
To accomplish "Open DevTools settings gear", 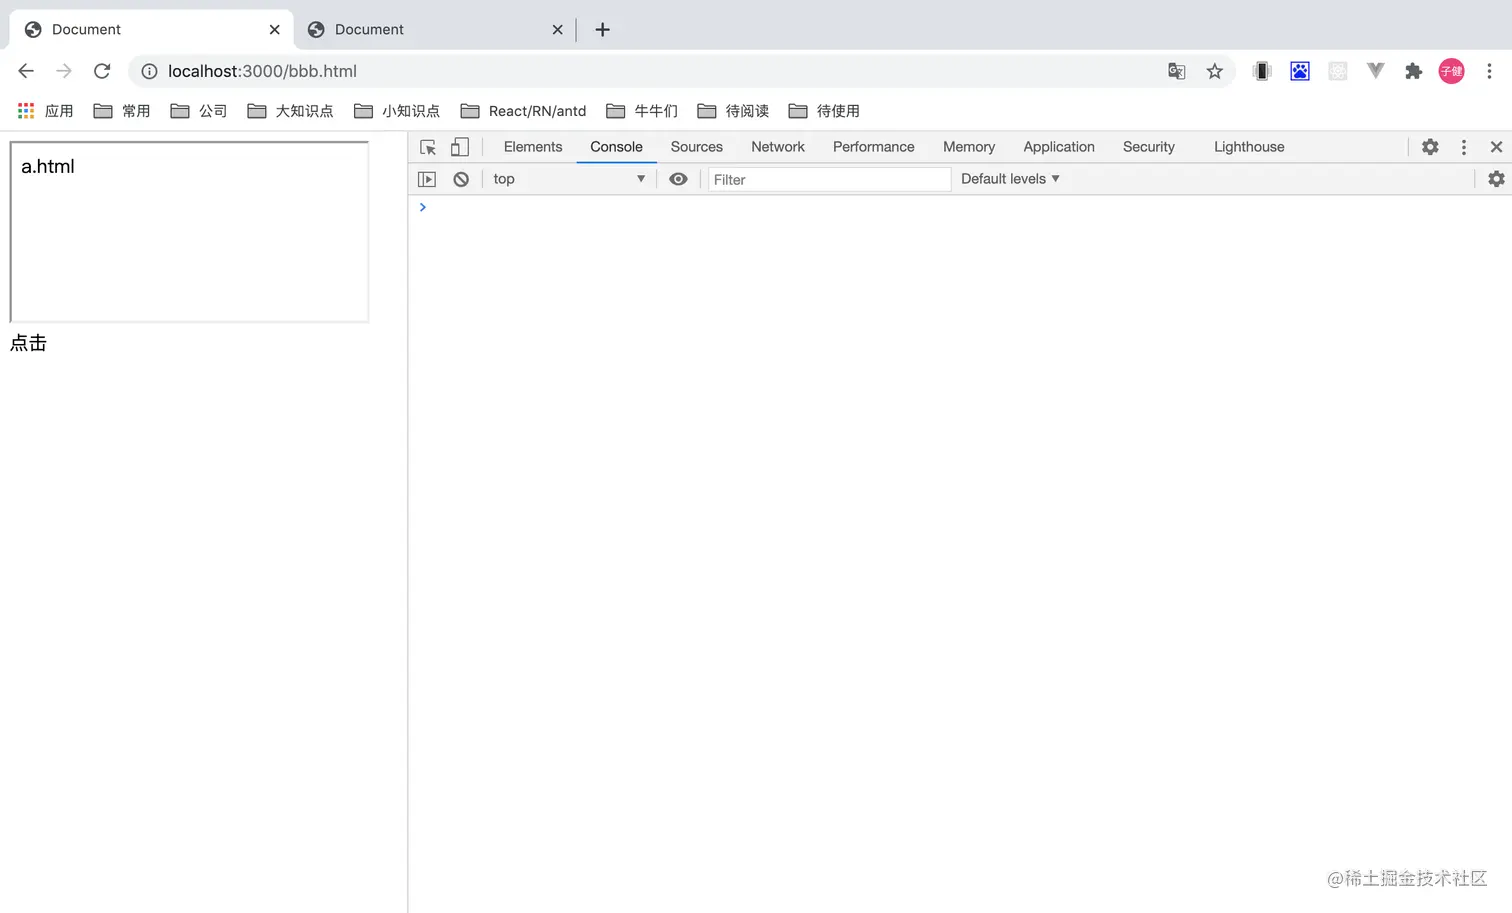I will (1430, 147).
